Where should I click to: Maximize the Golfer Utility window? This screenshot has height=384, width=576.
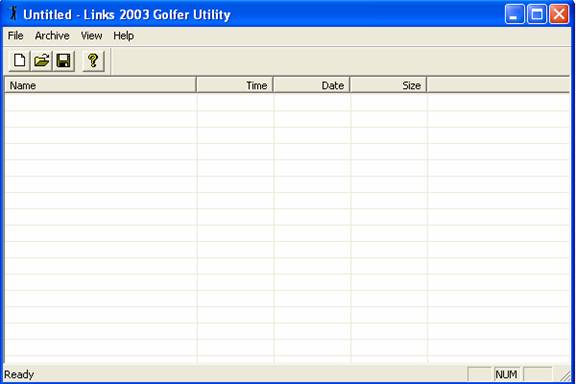tap(537, 14)
